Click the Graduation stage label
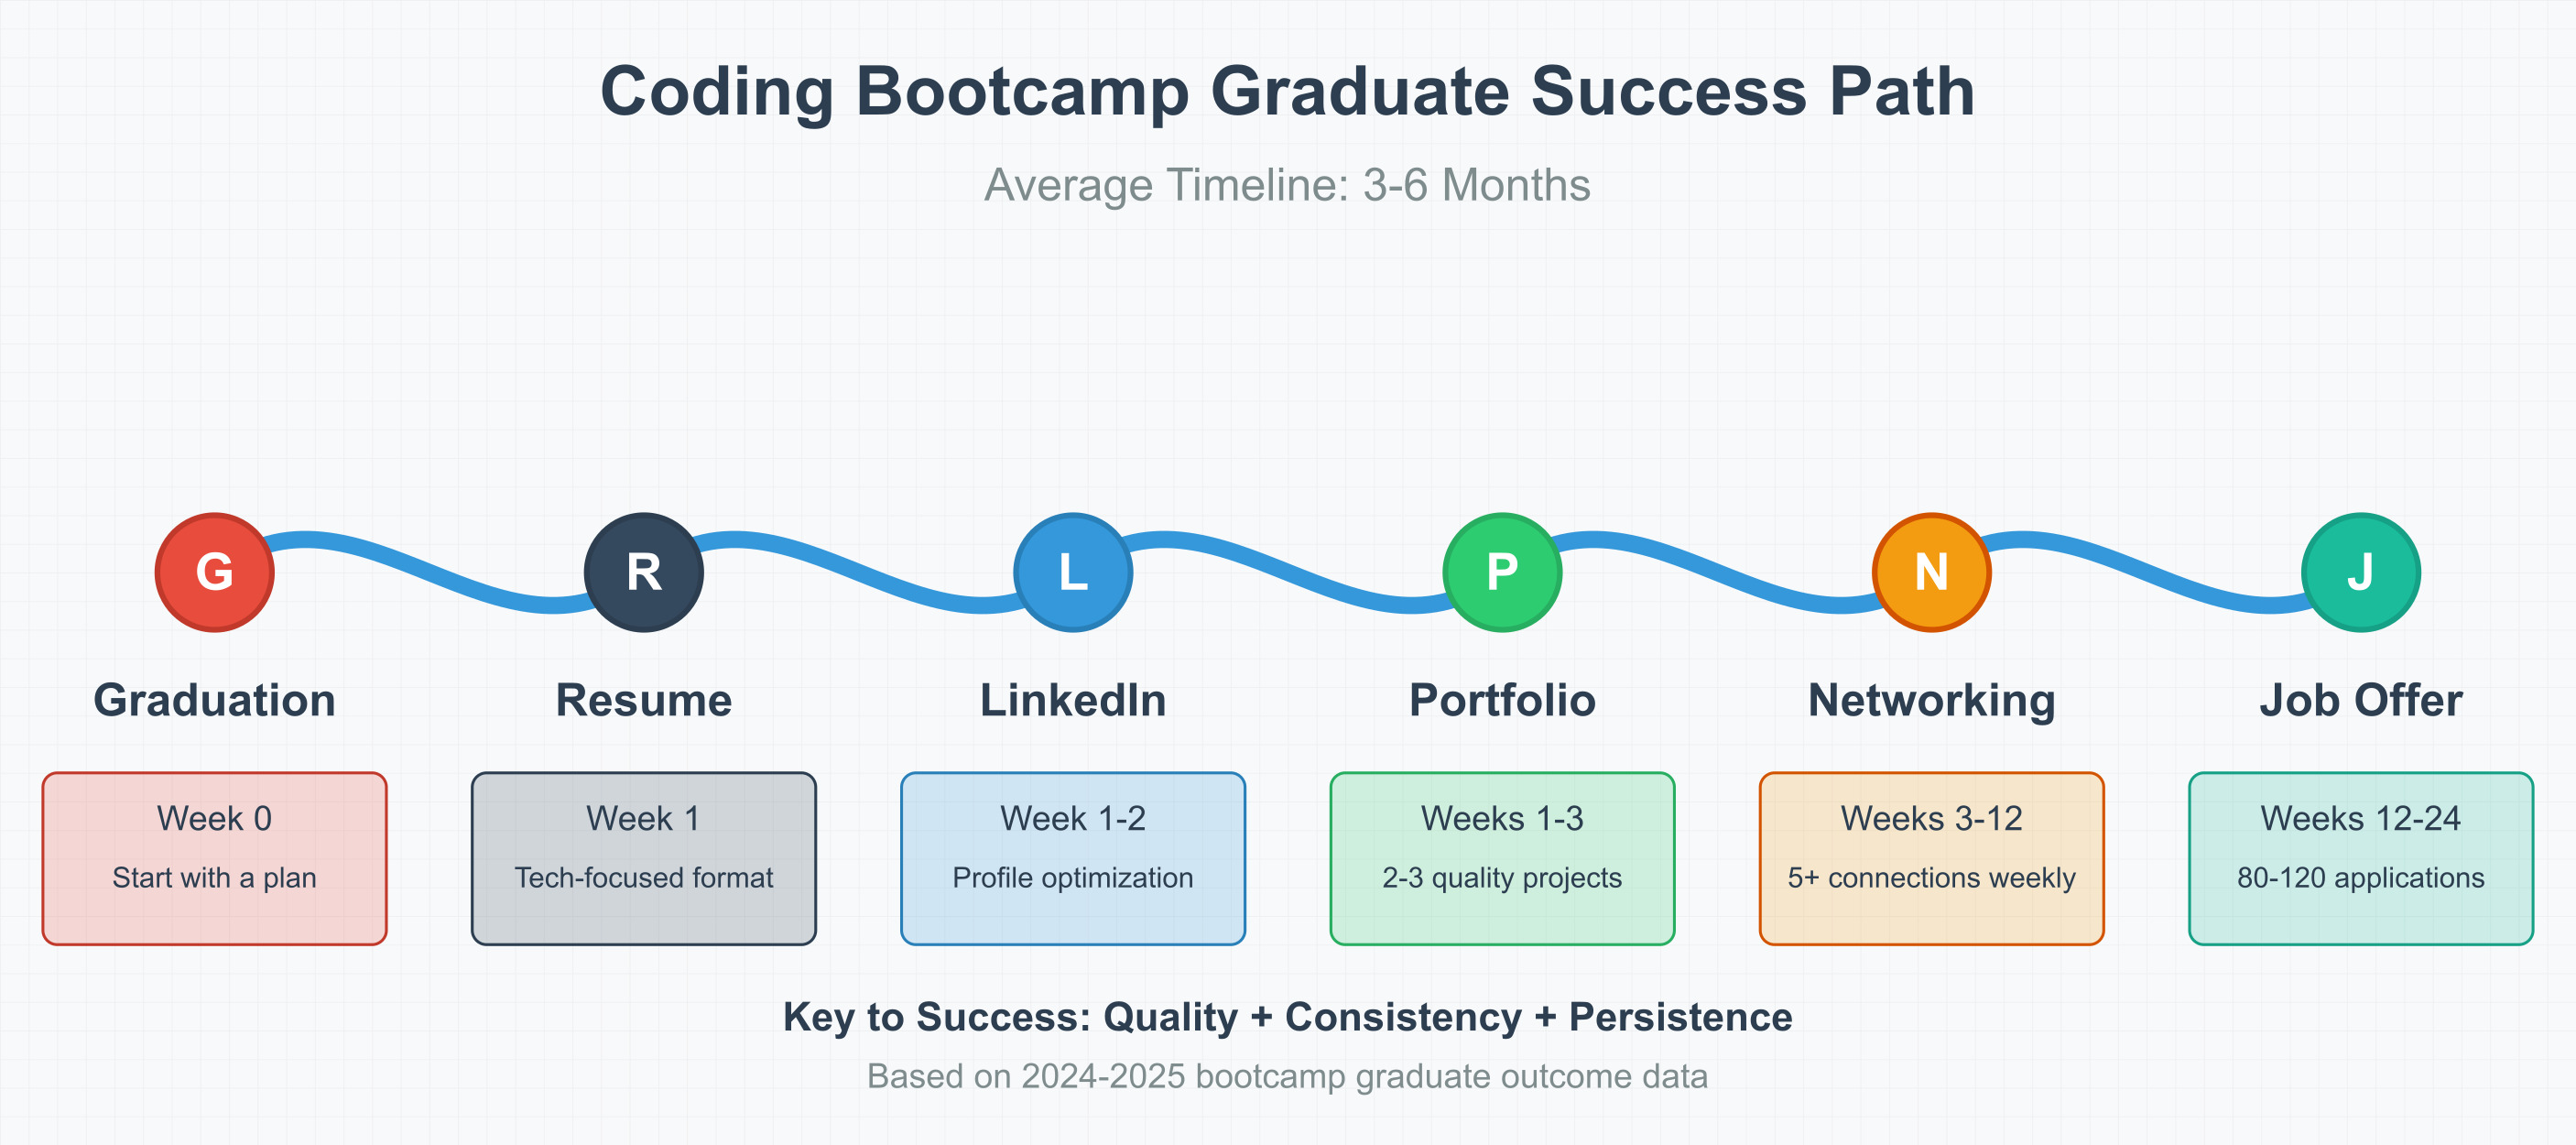This screenshot has height=1145, width=2576. tap(214, 700)
